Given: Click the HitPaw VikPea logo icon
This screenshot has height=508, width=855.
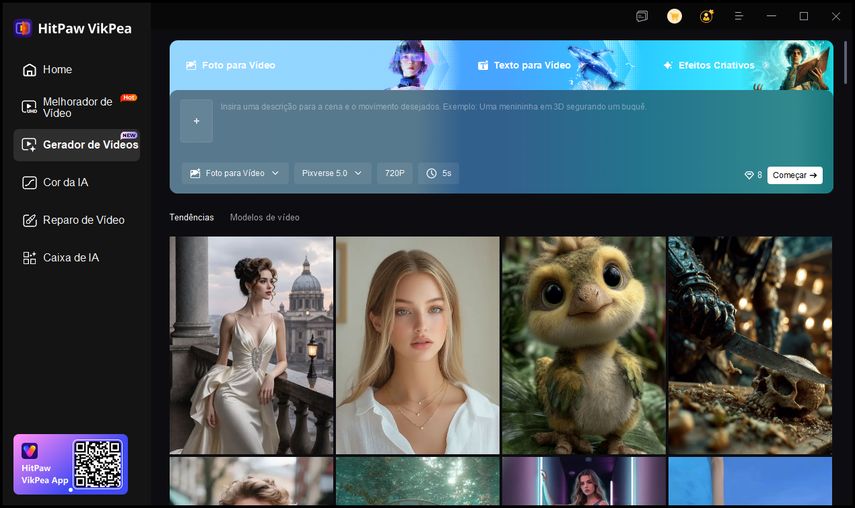Looking at the screenshot, I should point(23,28).
